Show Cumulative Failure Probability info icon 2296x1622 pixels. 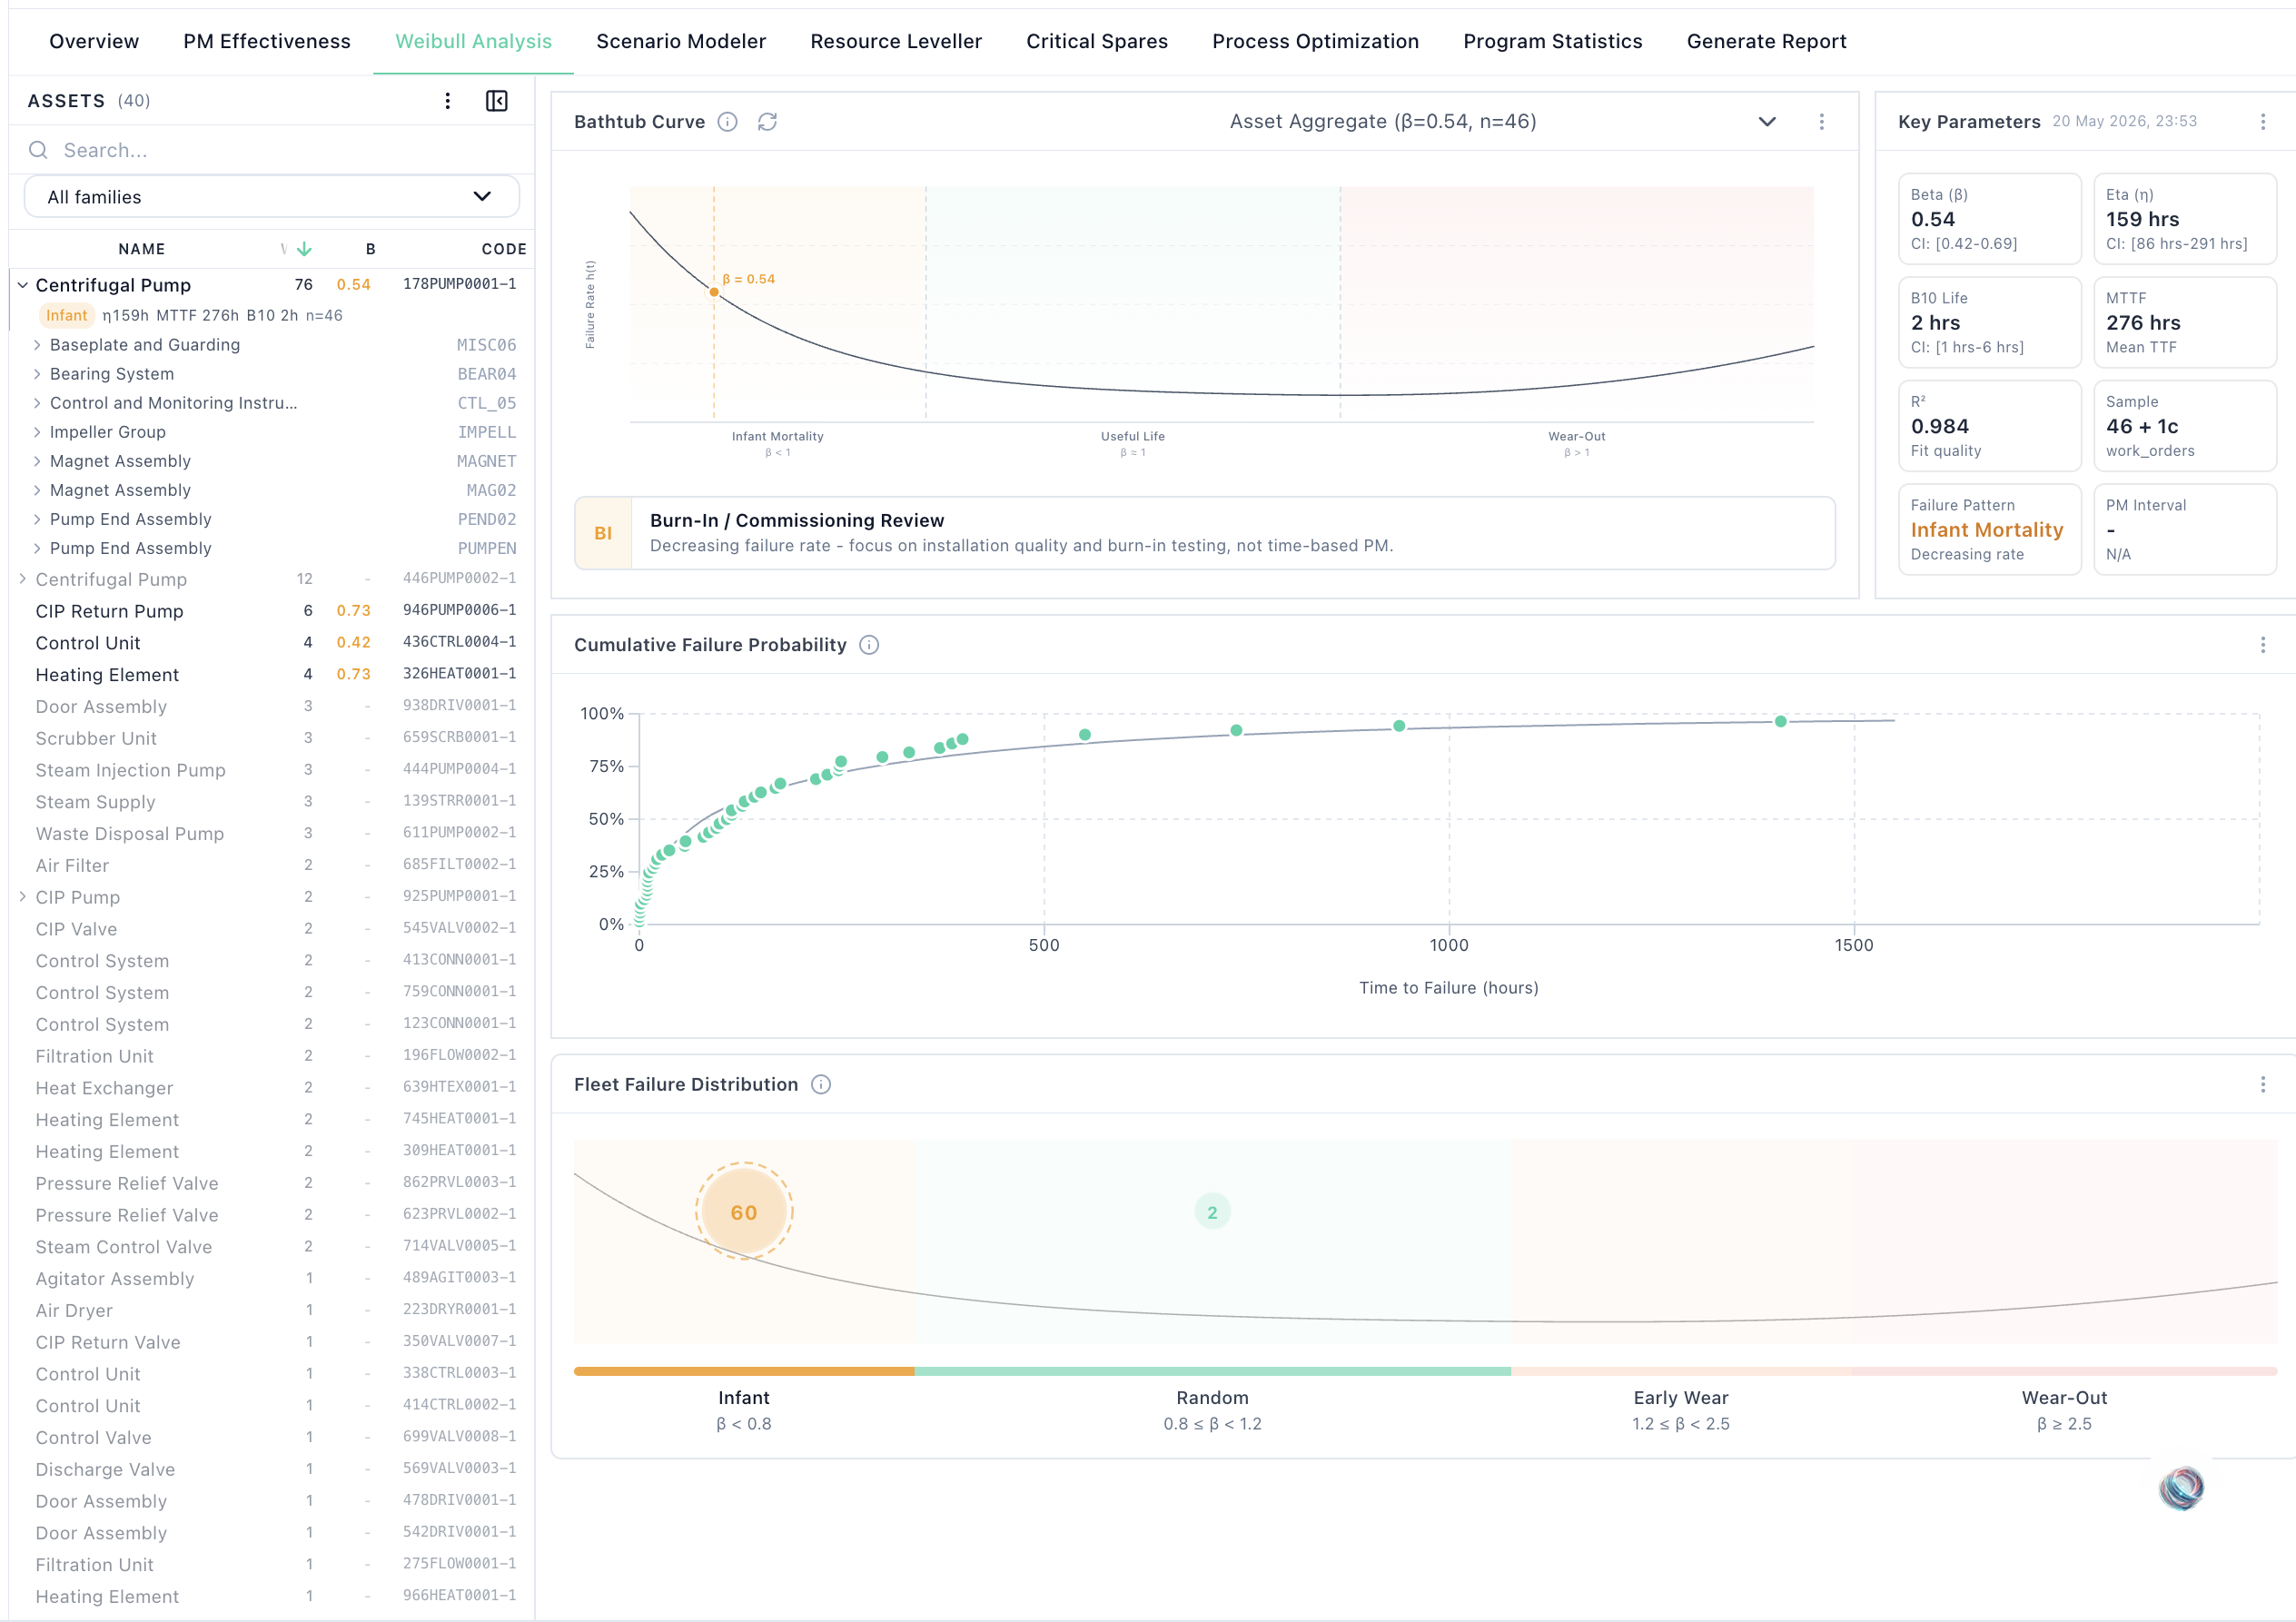(869, 645)
